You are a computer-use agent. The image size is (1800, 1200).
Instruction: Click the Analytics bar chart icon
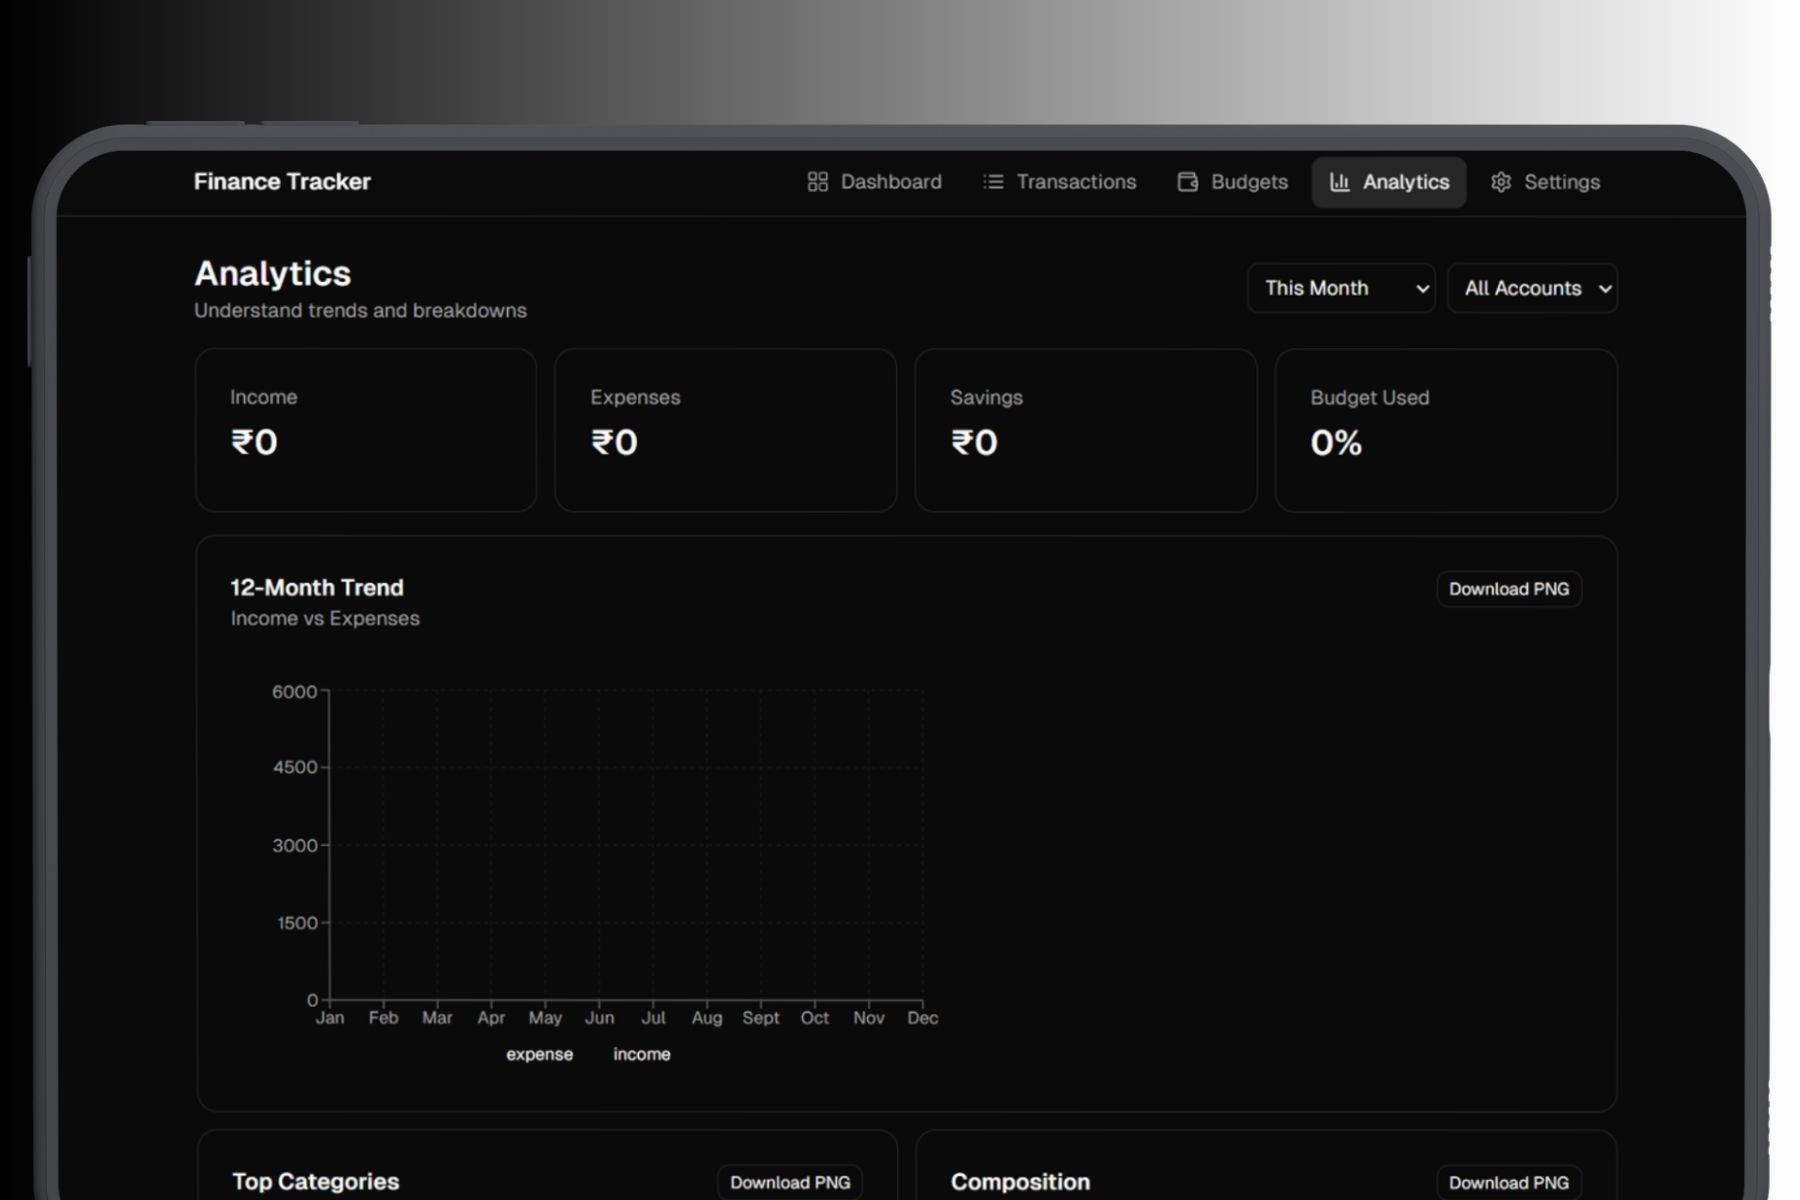(x=1339, y=182)
